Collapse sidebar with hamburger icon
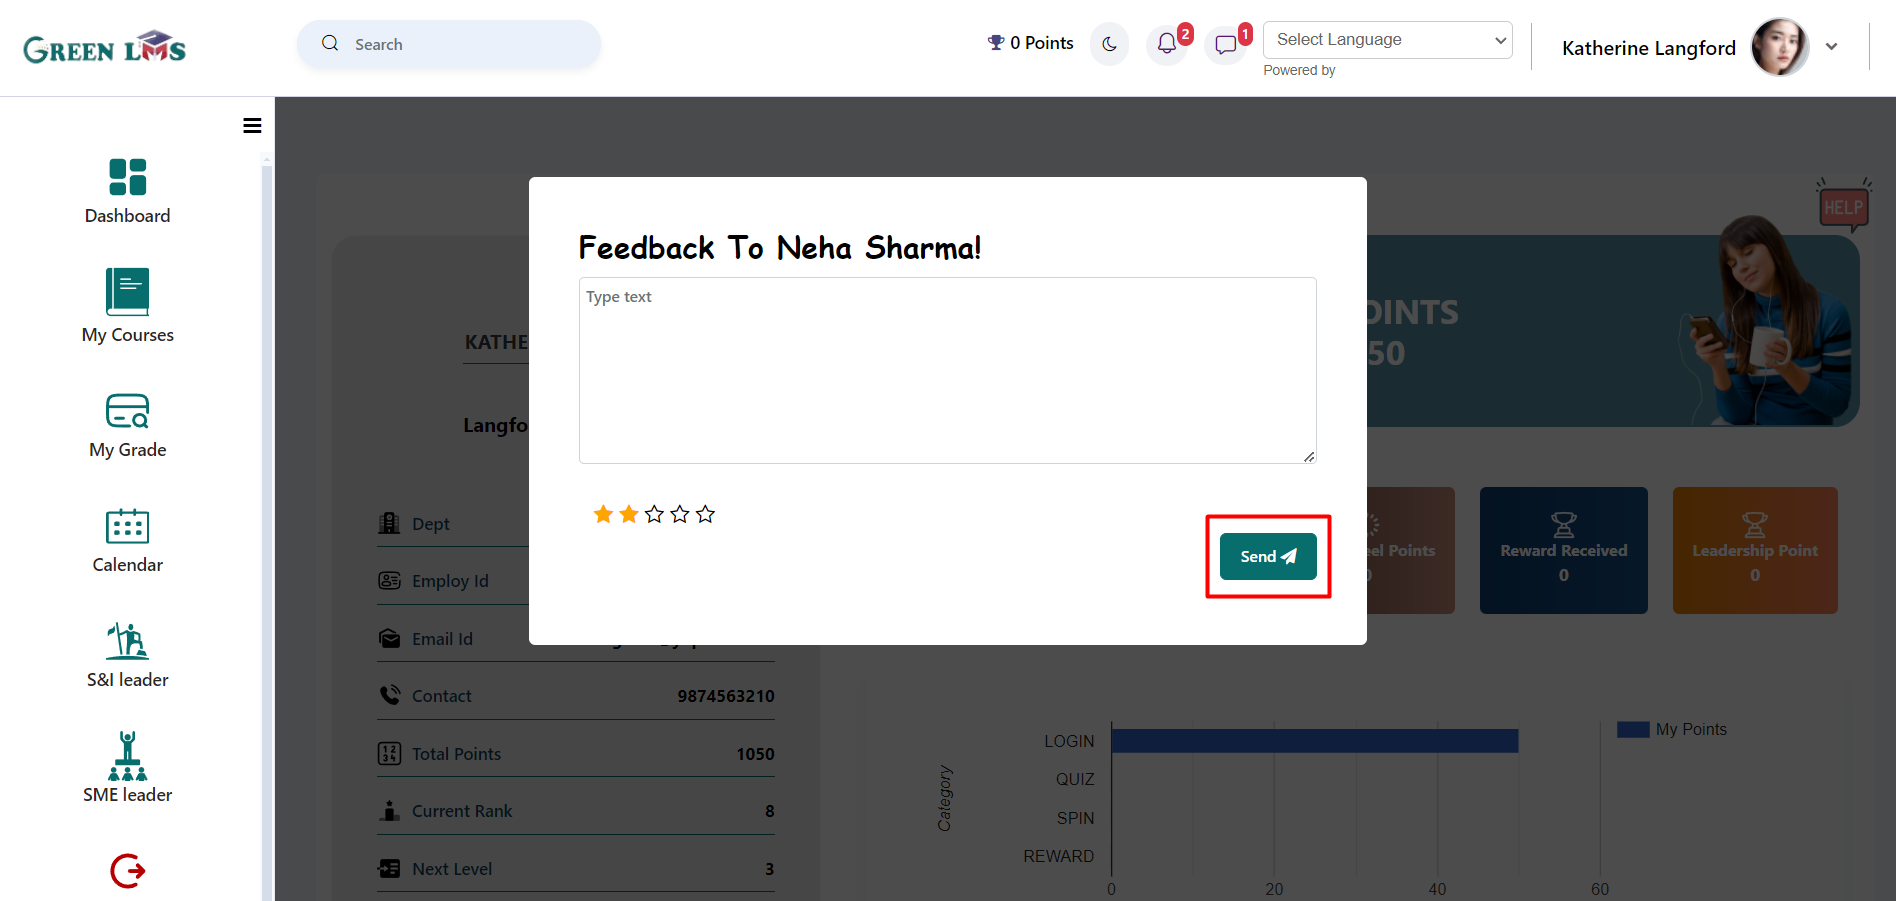 point(252,126)
